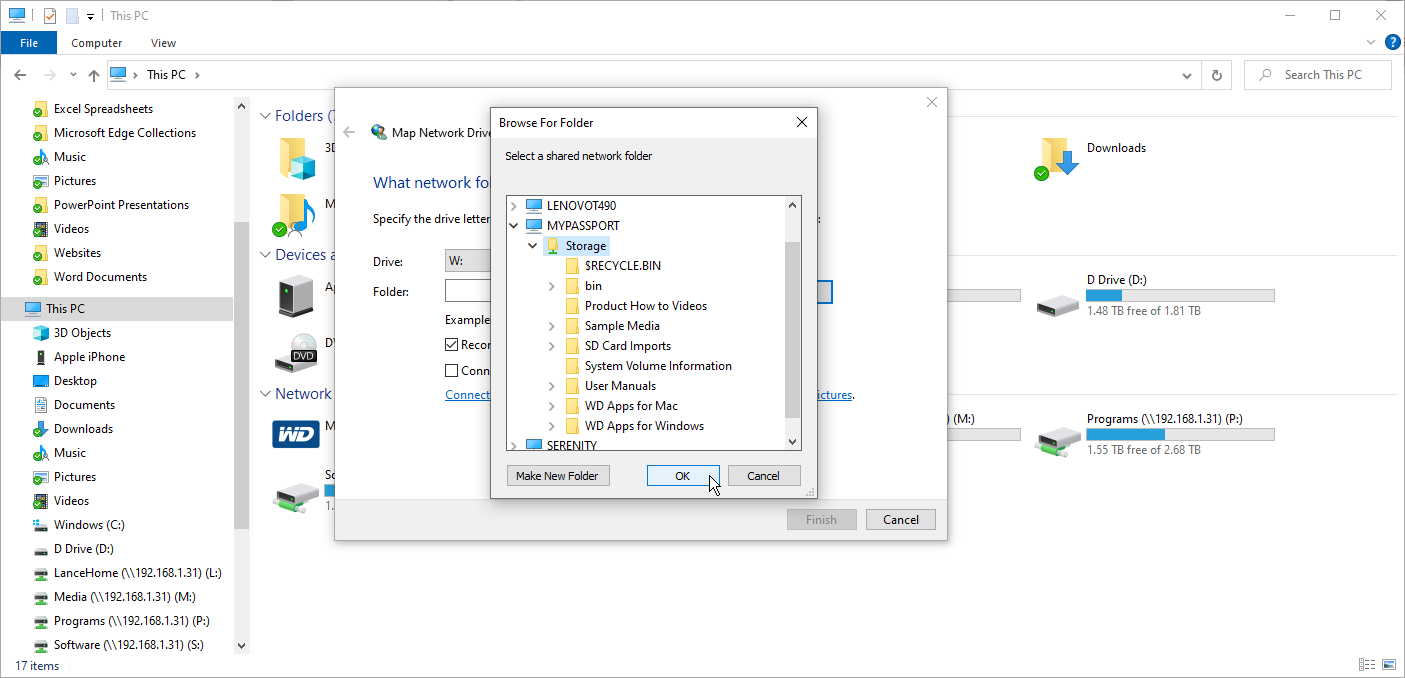Click the Make New Folder button

[557, 476]
